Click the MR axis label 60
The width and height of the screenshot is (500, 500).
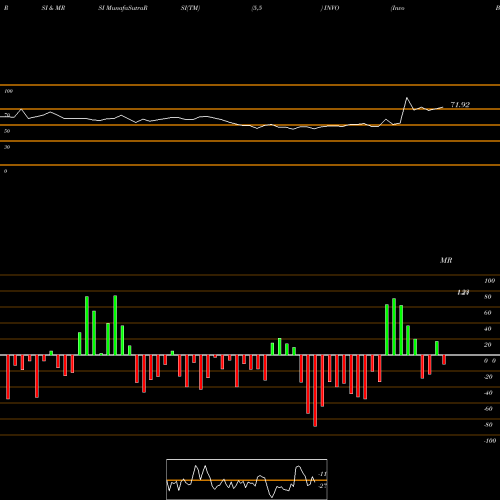(488, 313)
